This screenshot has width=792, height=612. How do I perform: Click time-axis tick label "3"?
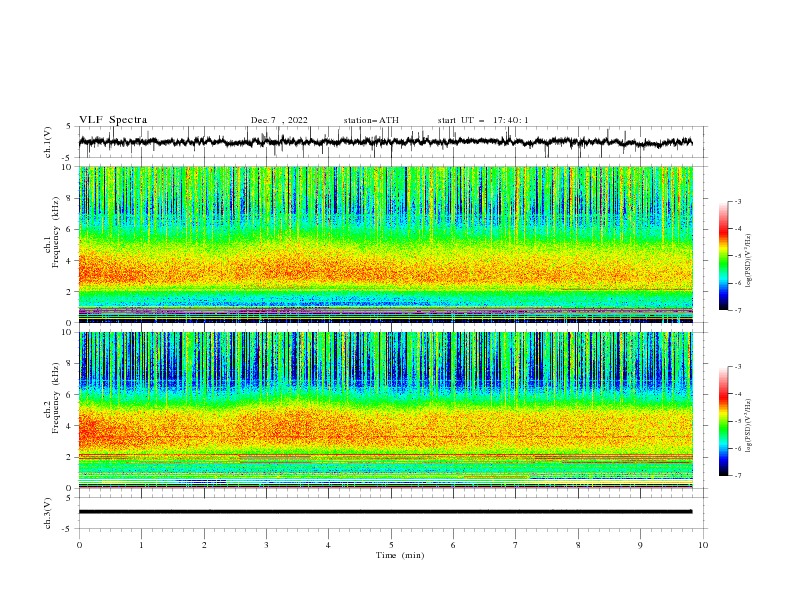pyautogui.click(x=266, y=545)
